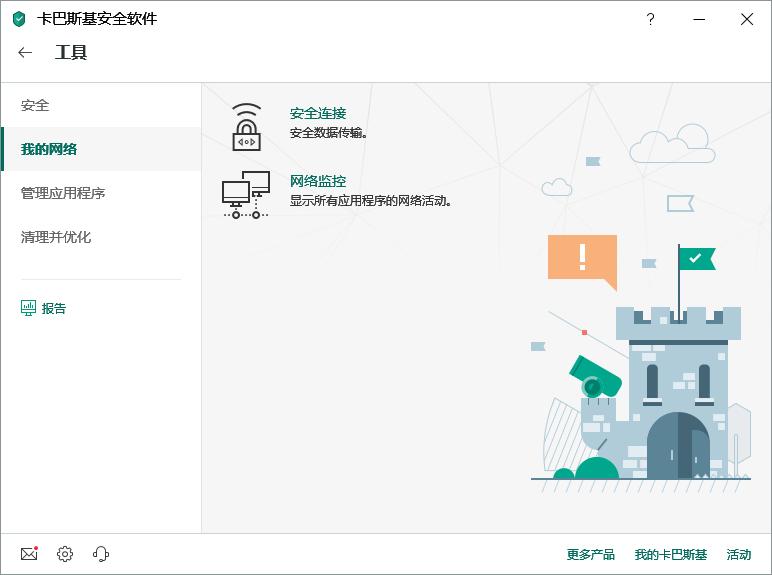Open the 网络监控 monitors icon
Screen dimensions: 772x575
point(246,195)
